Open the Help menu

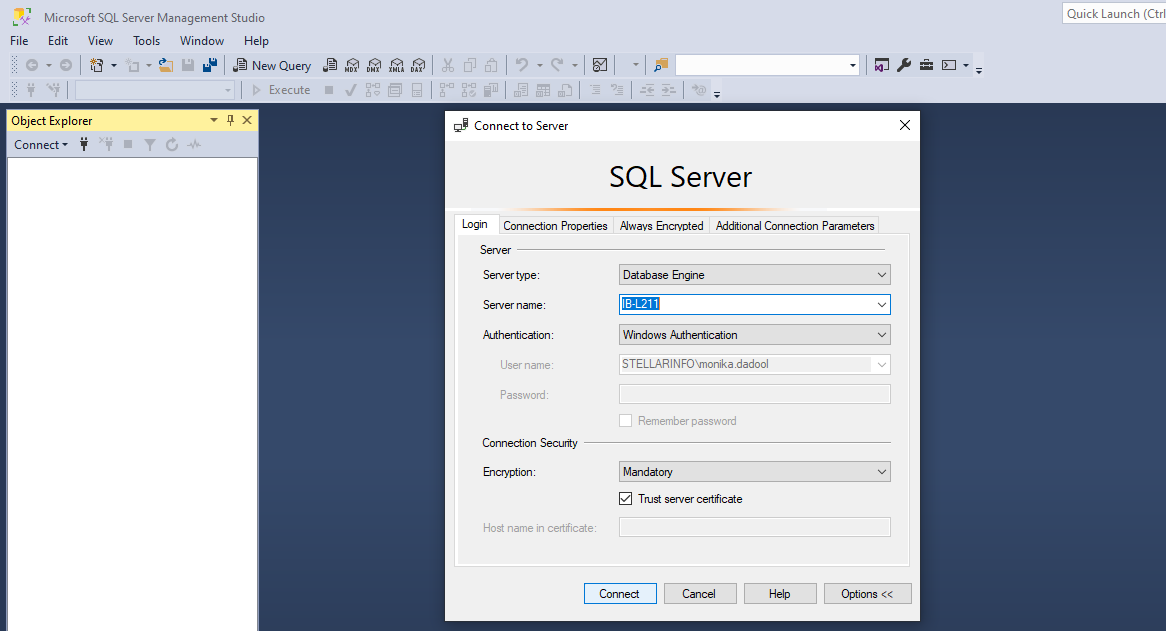pos(257,41)
